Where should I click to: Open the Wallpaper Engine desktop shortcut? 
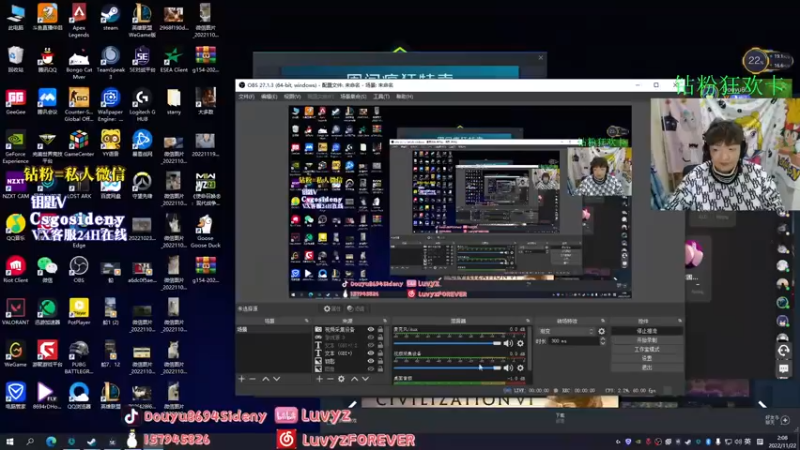pyautogui.click(x=110, y=104)
